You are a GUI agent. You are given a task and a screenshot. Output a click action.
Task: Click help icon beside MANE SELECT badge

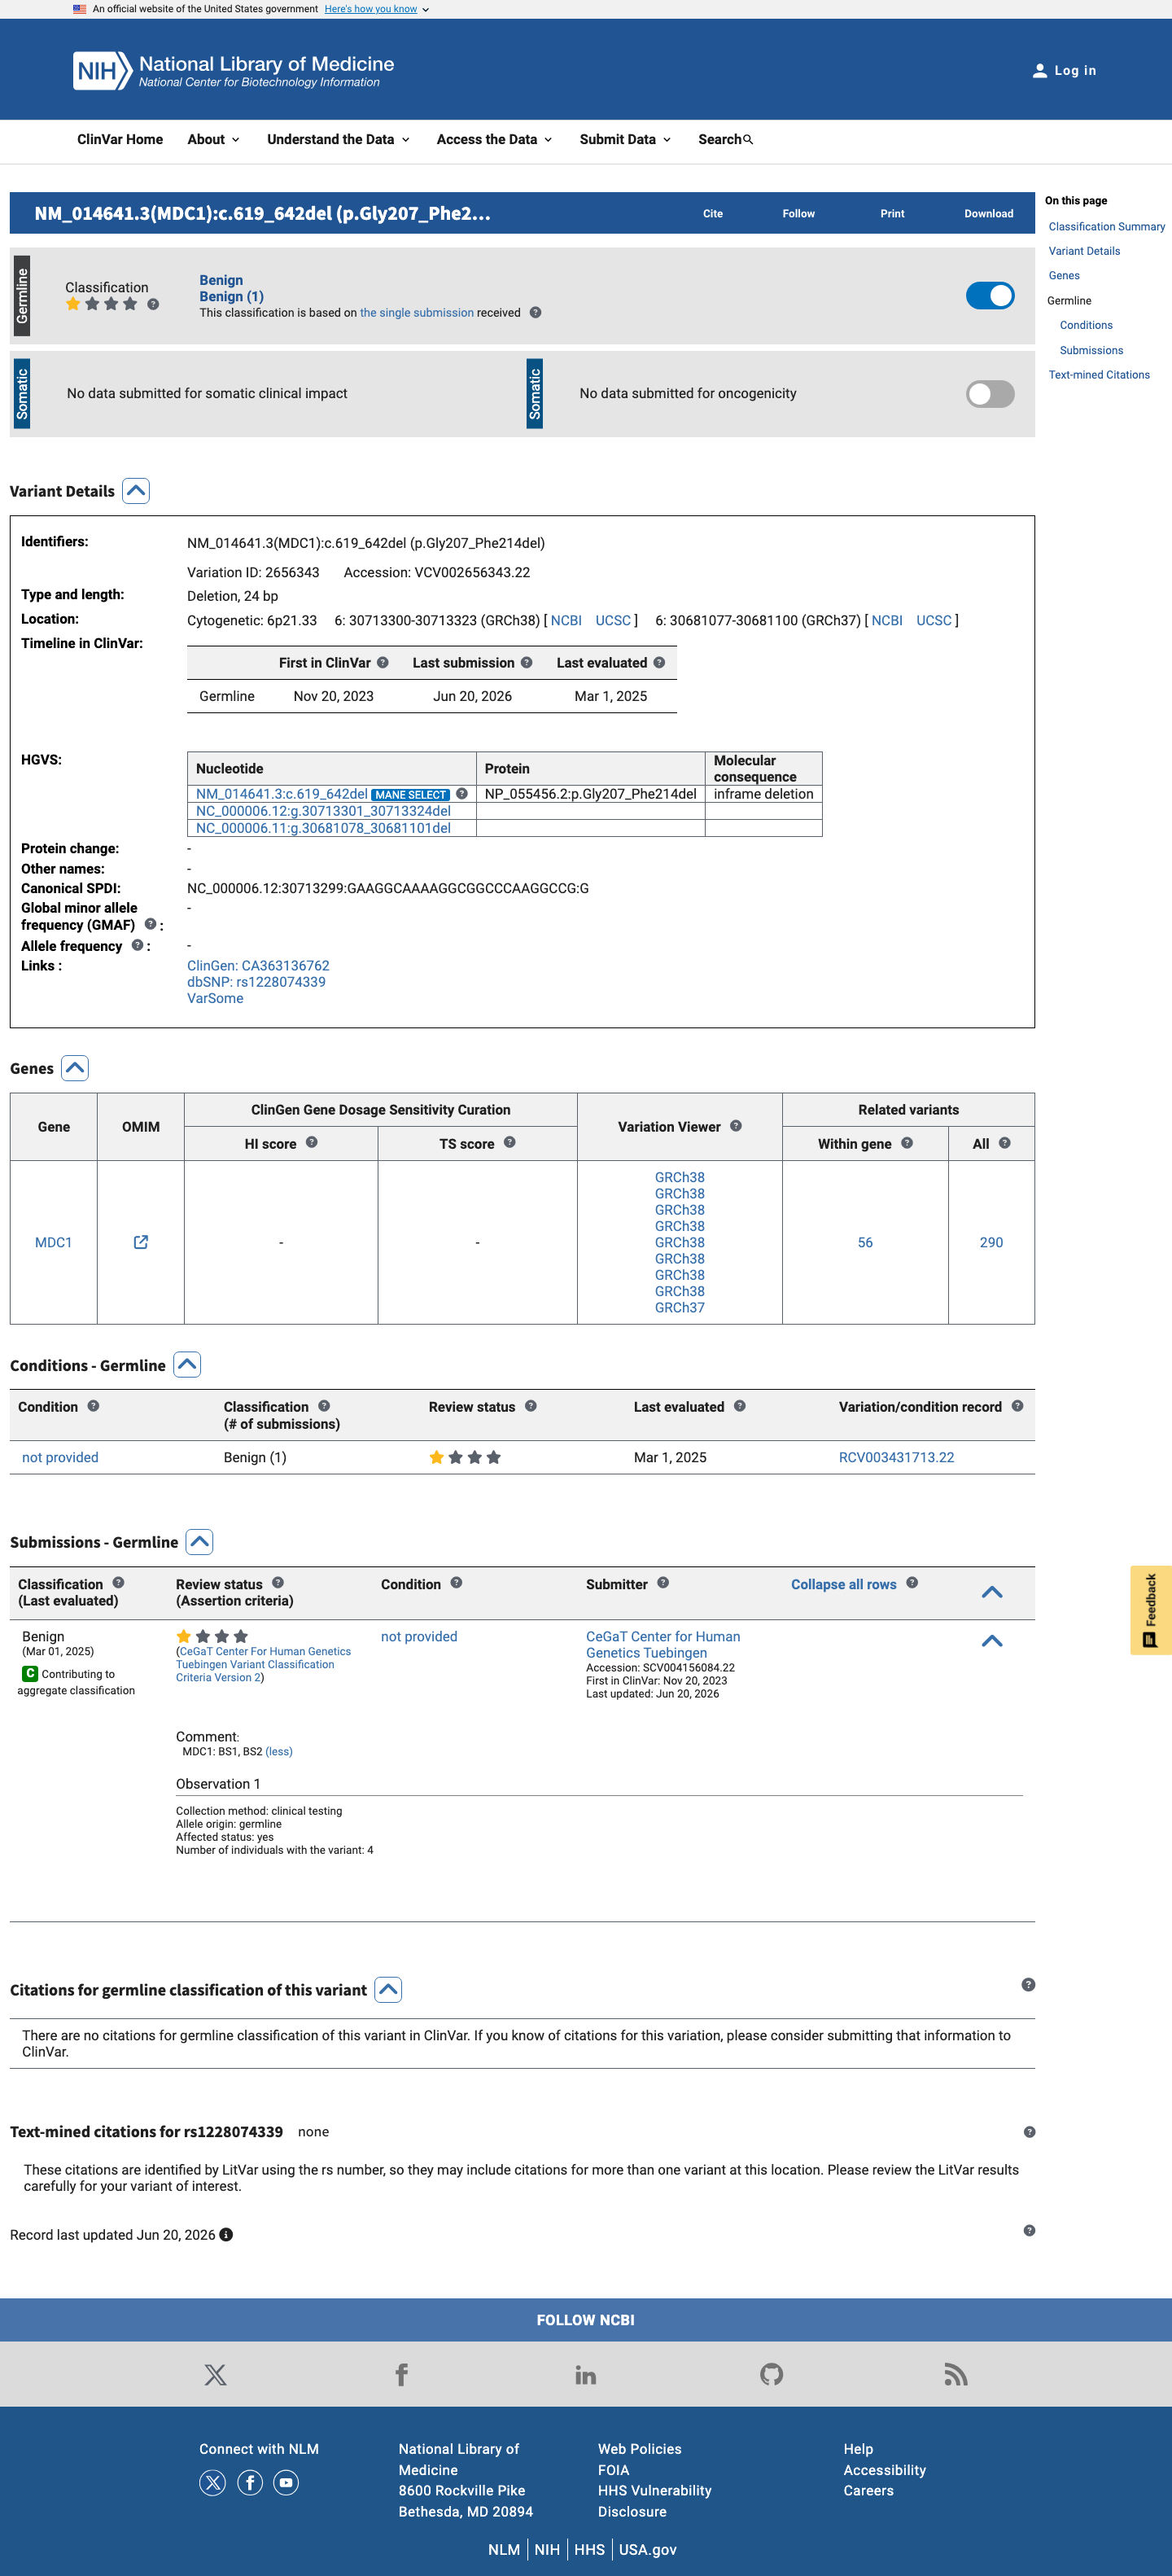(462, 794)
